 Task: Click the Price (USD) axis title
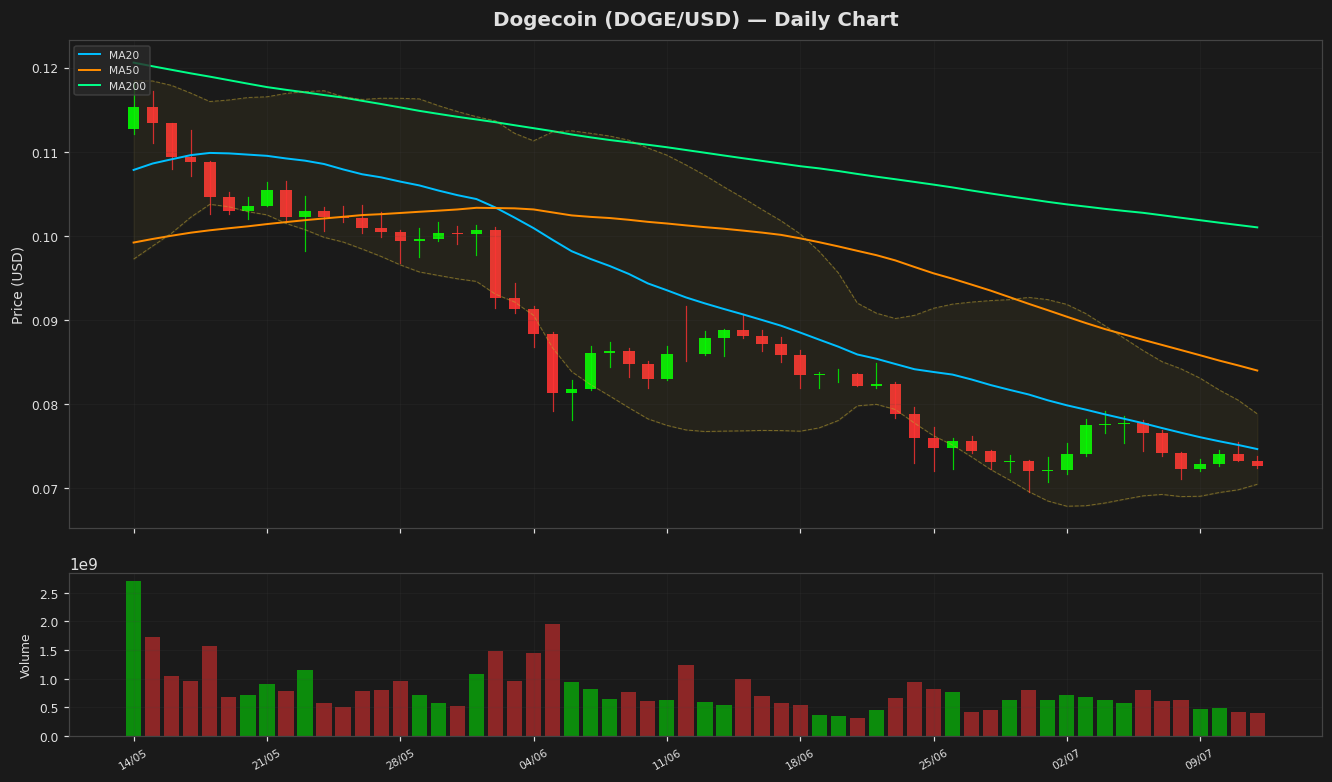[x=18, y=285]
